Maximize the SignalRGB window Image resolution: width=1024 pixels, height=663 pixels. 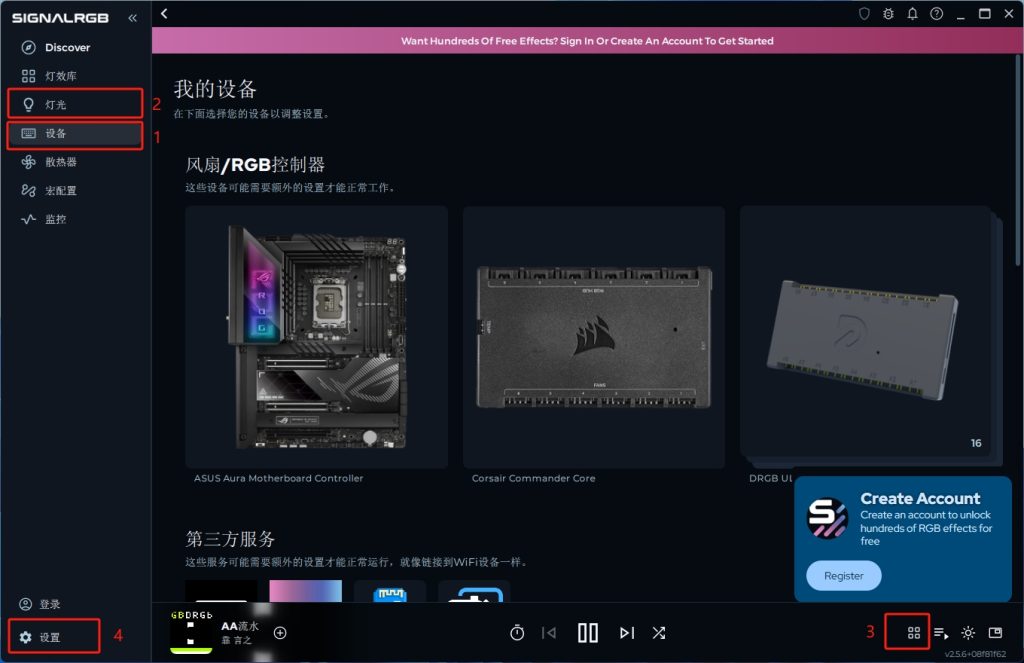(985, 14)
